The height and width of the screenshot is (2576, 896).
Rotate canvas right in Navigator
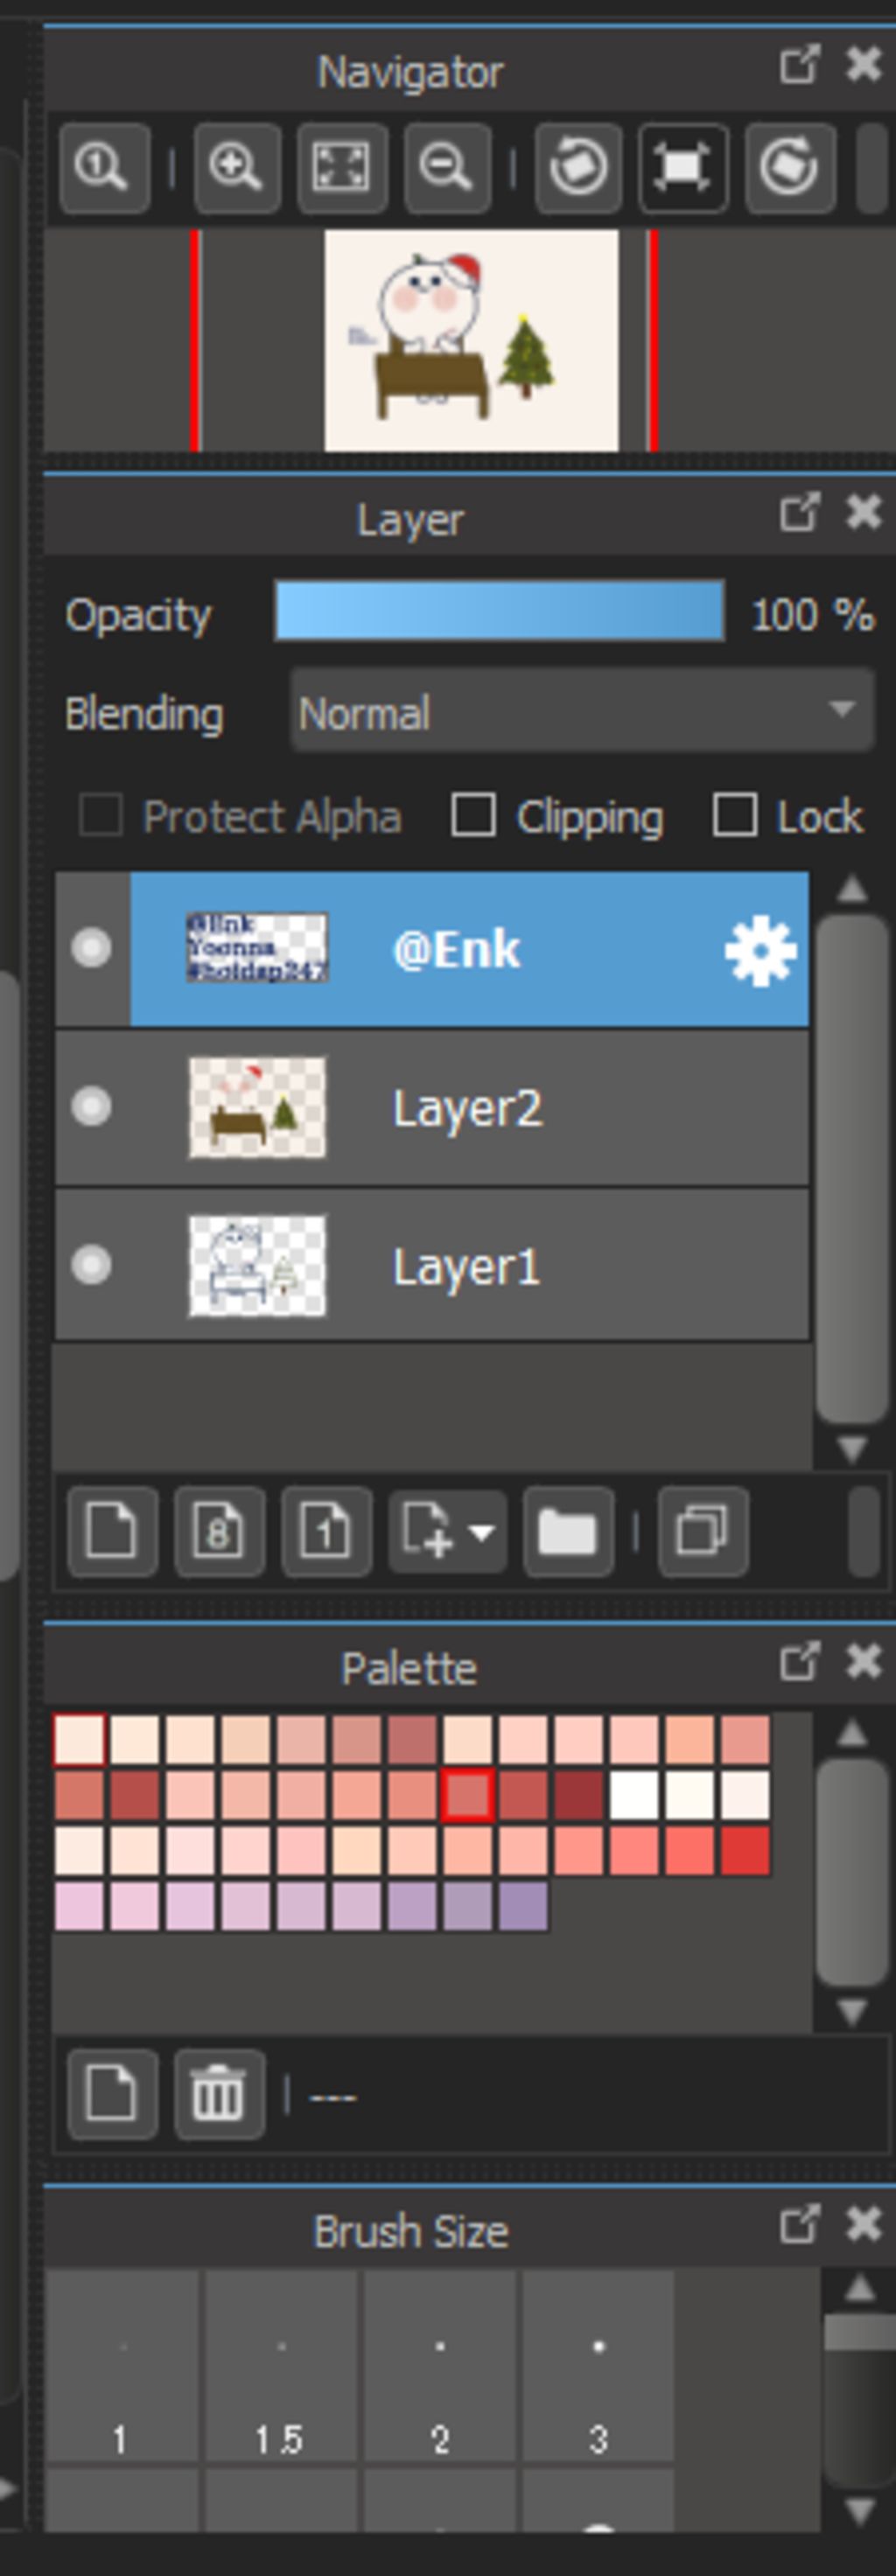790,167
